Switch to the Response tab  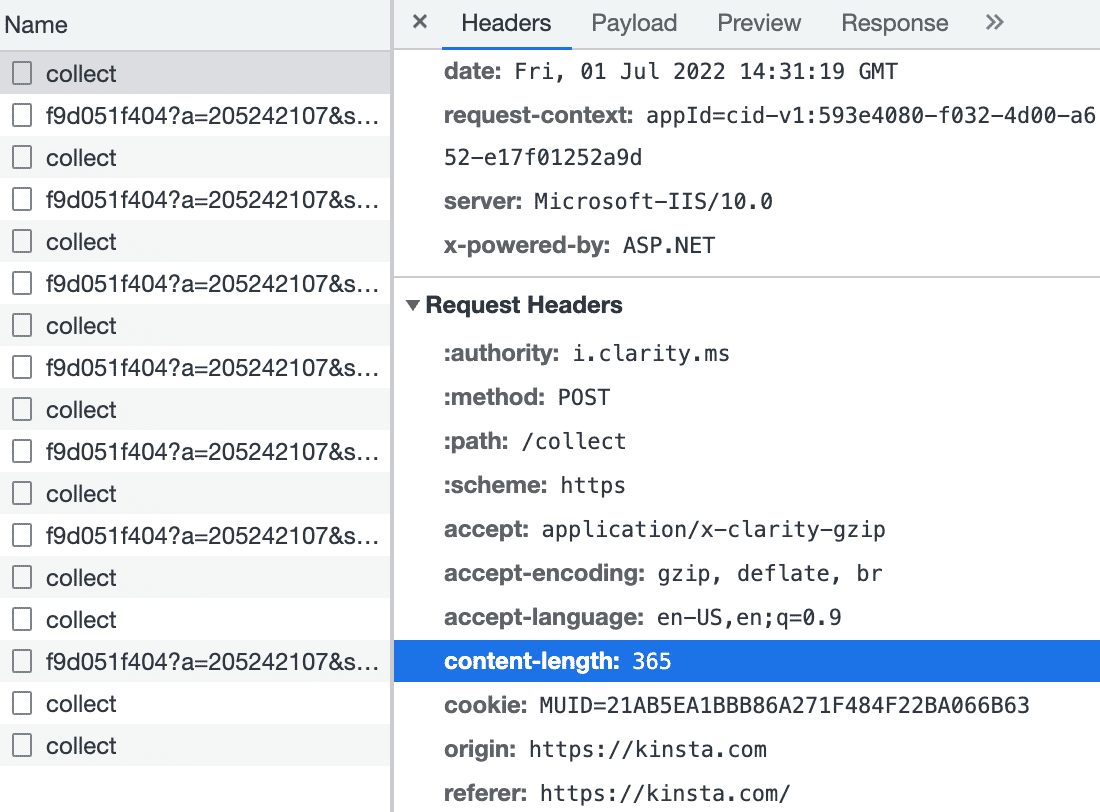click(x=894, y=23)
